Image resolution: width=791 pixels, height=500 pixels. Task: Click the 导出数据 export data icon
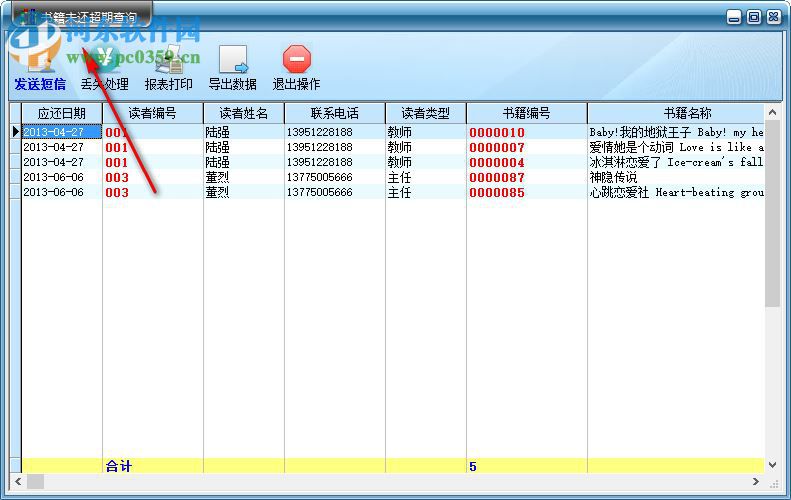click(233, 60)
